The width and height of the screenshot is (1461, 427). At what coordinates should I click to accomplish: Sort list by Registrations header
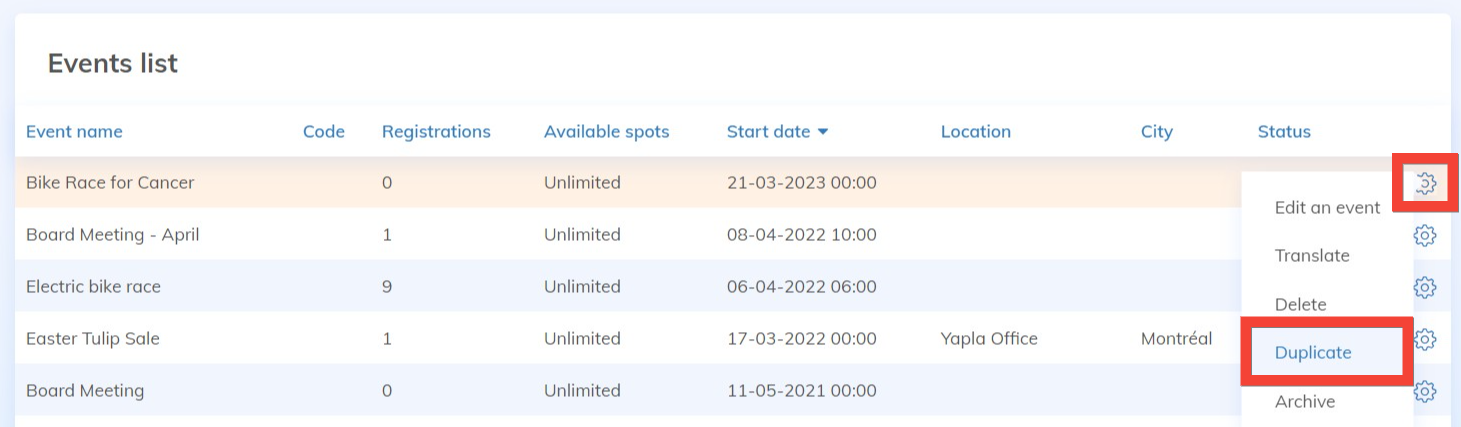click(x=436, y=132)
